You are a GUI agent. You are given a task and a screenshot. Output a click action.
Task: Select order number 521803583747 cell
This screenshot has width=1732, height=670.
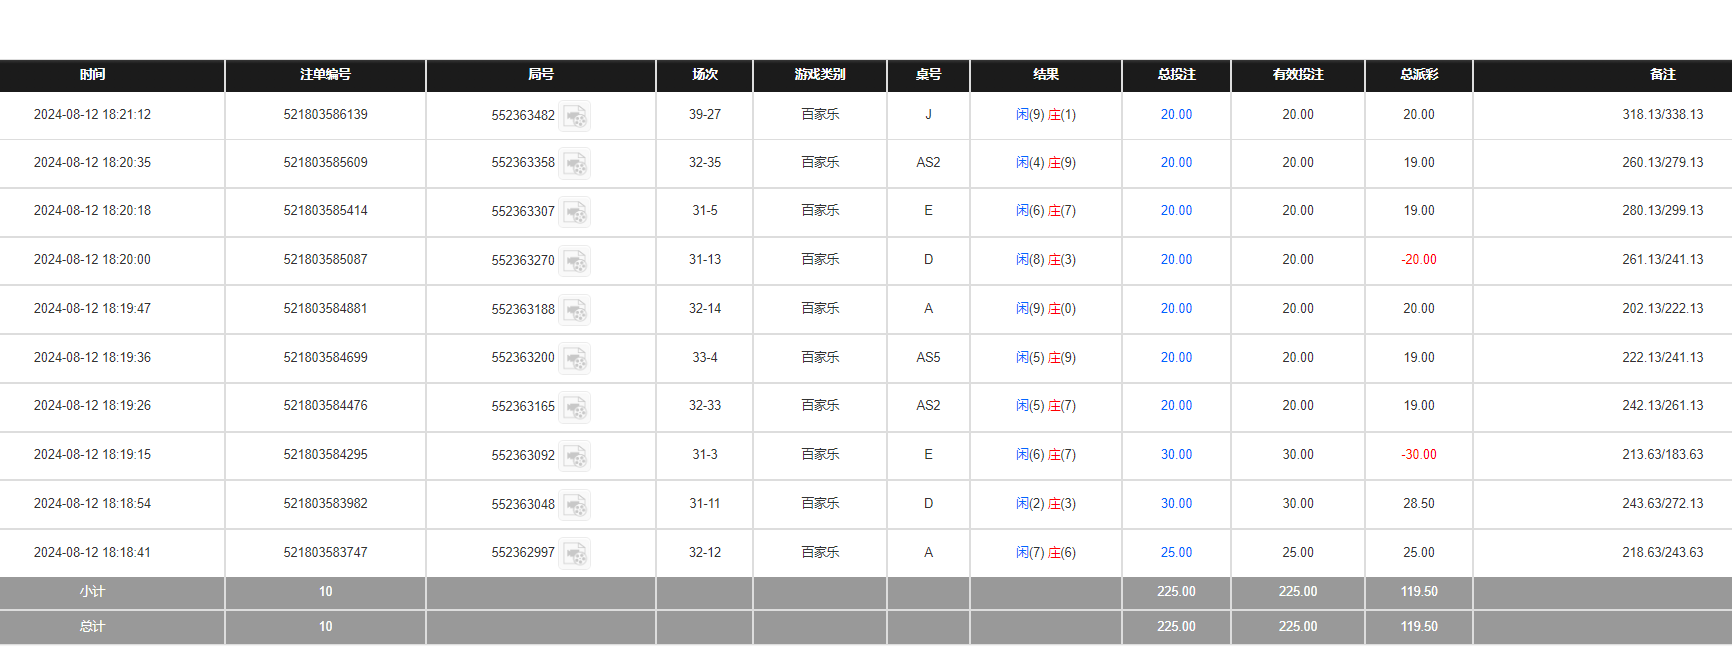click(x=325, y=553)
